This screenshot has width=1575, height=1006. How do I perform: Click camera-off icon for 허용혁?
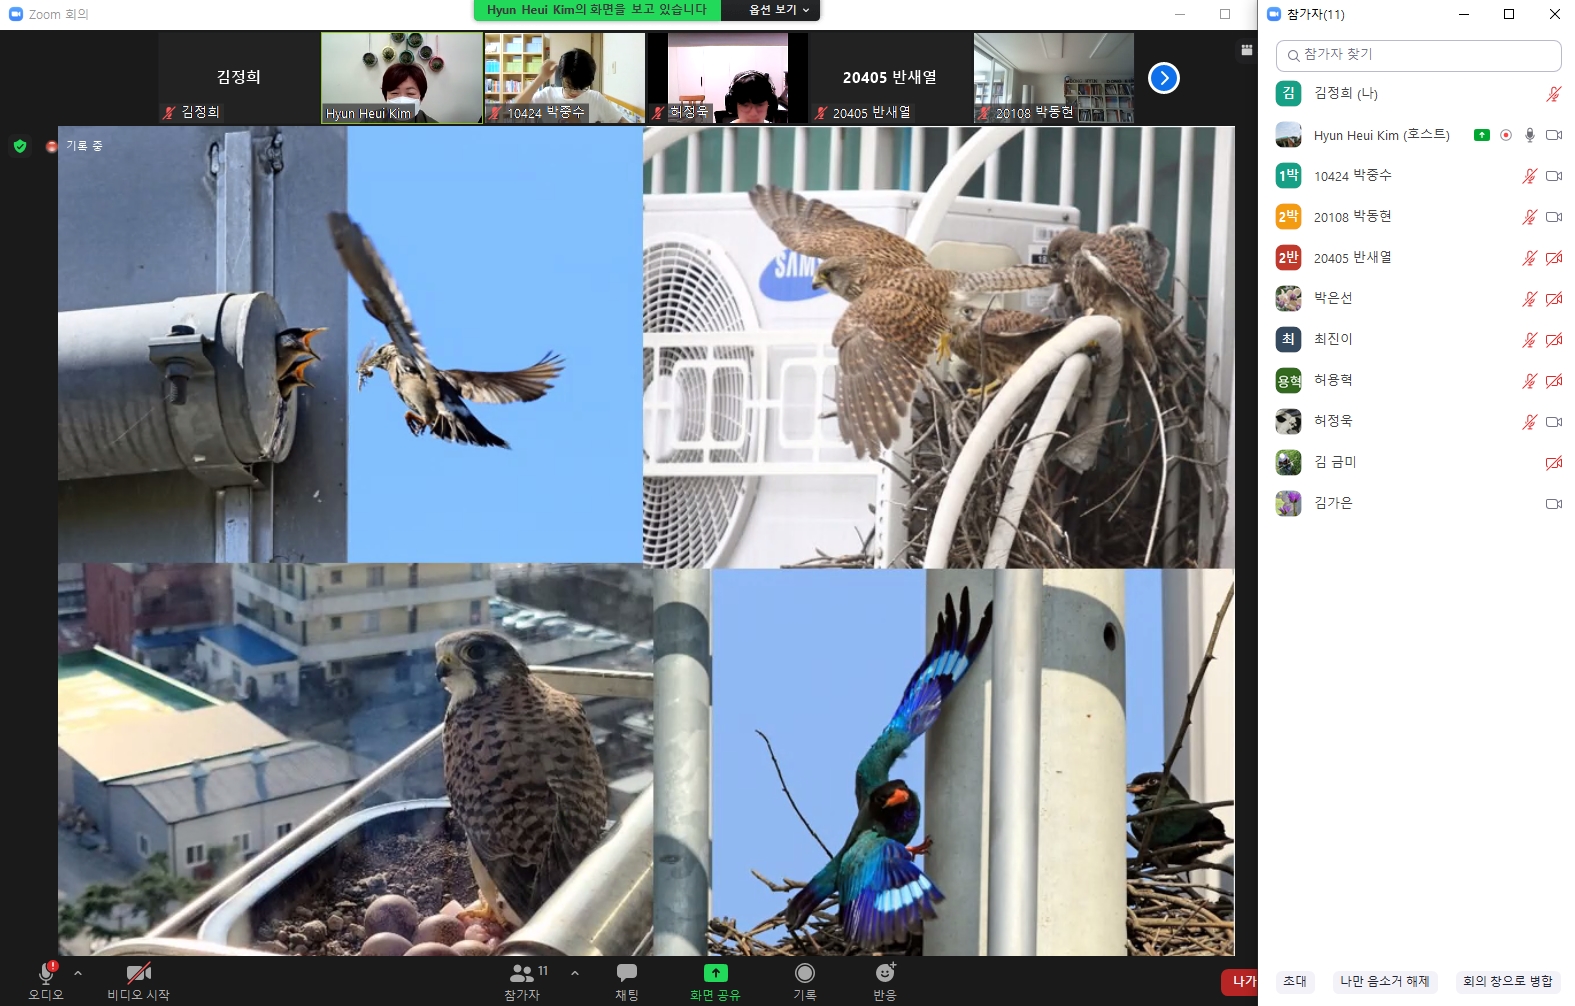point(1554,381)
